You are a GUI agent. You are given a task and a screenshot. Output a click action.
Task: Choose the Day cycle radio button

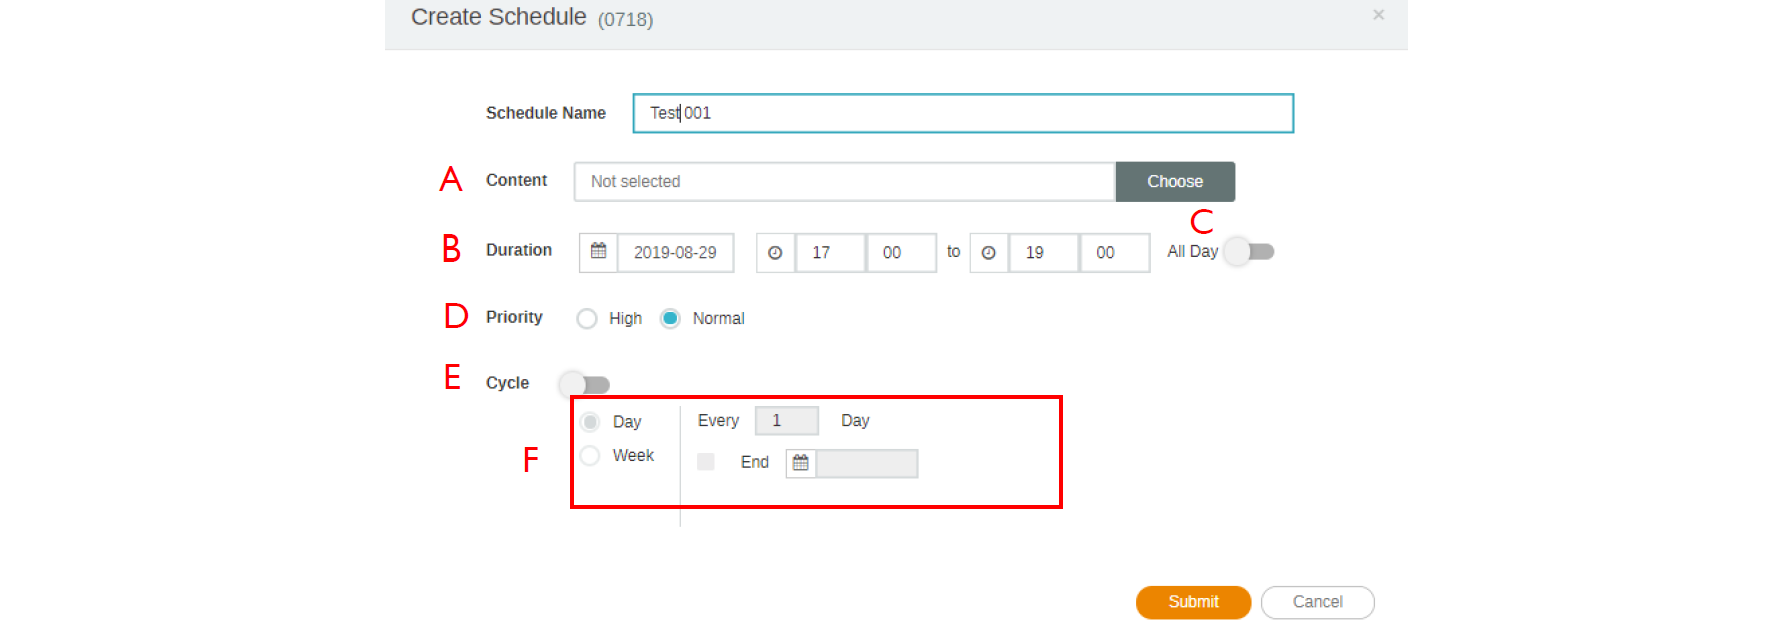(x=590, y=422)
